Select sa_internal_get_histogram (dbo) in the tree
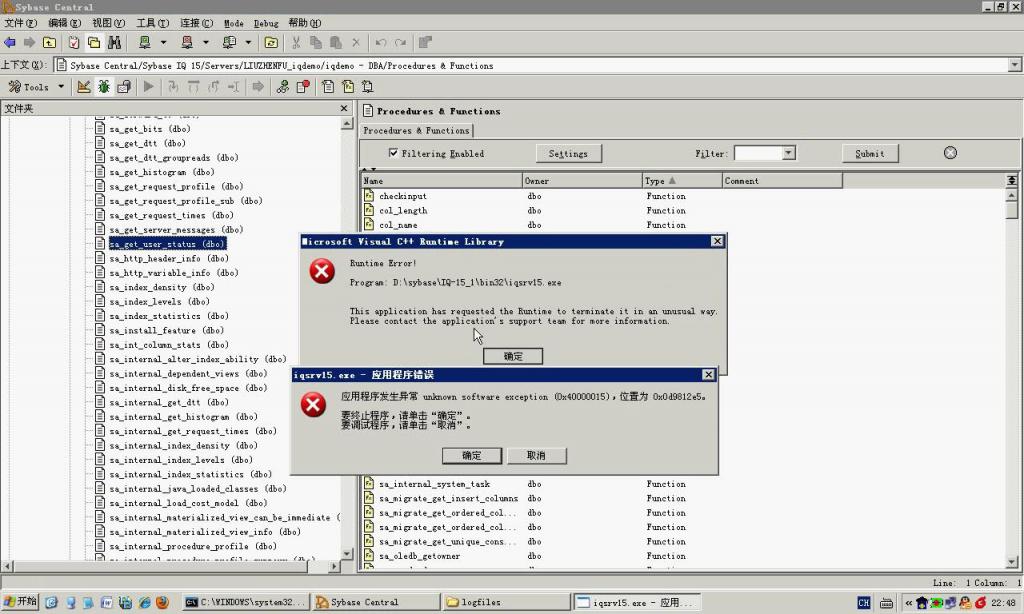 [x=184, y=417]
